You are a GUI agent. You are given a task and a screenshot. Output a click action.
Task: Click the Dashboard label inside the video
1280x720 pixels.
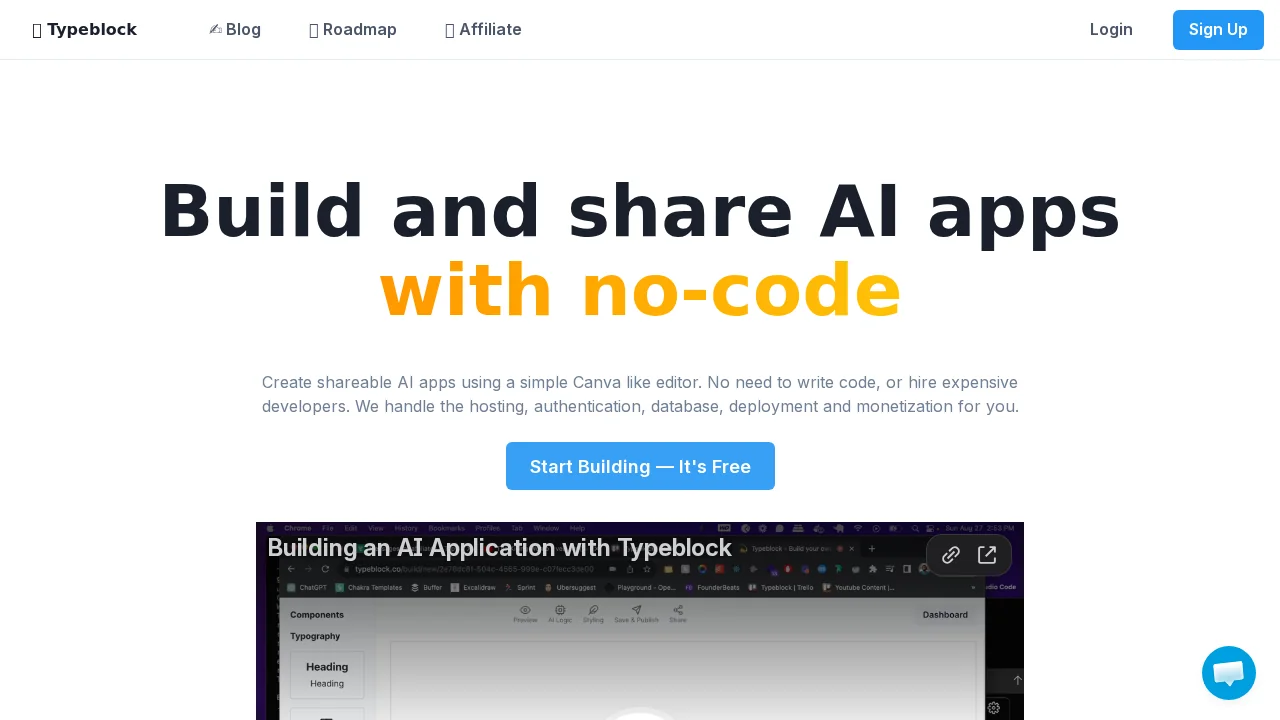pyautogui.click(x=945, y=615)
